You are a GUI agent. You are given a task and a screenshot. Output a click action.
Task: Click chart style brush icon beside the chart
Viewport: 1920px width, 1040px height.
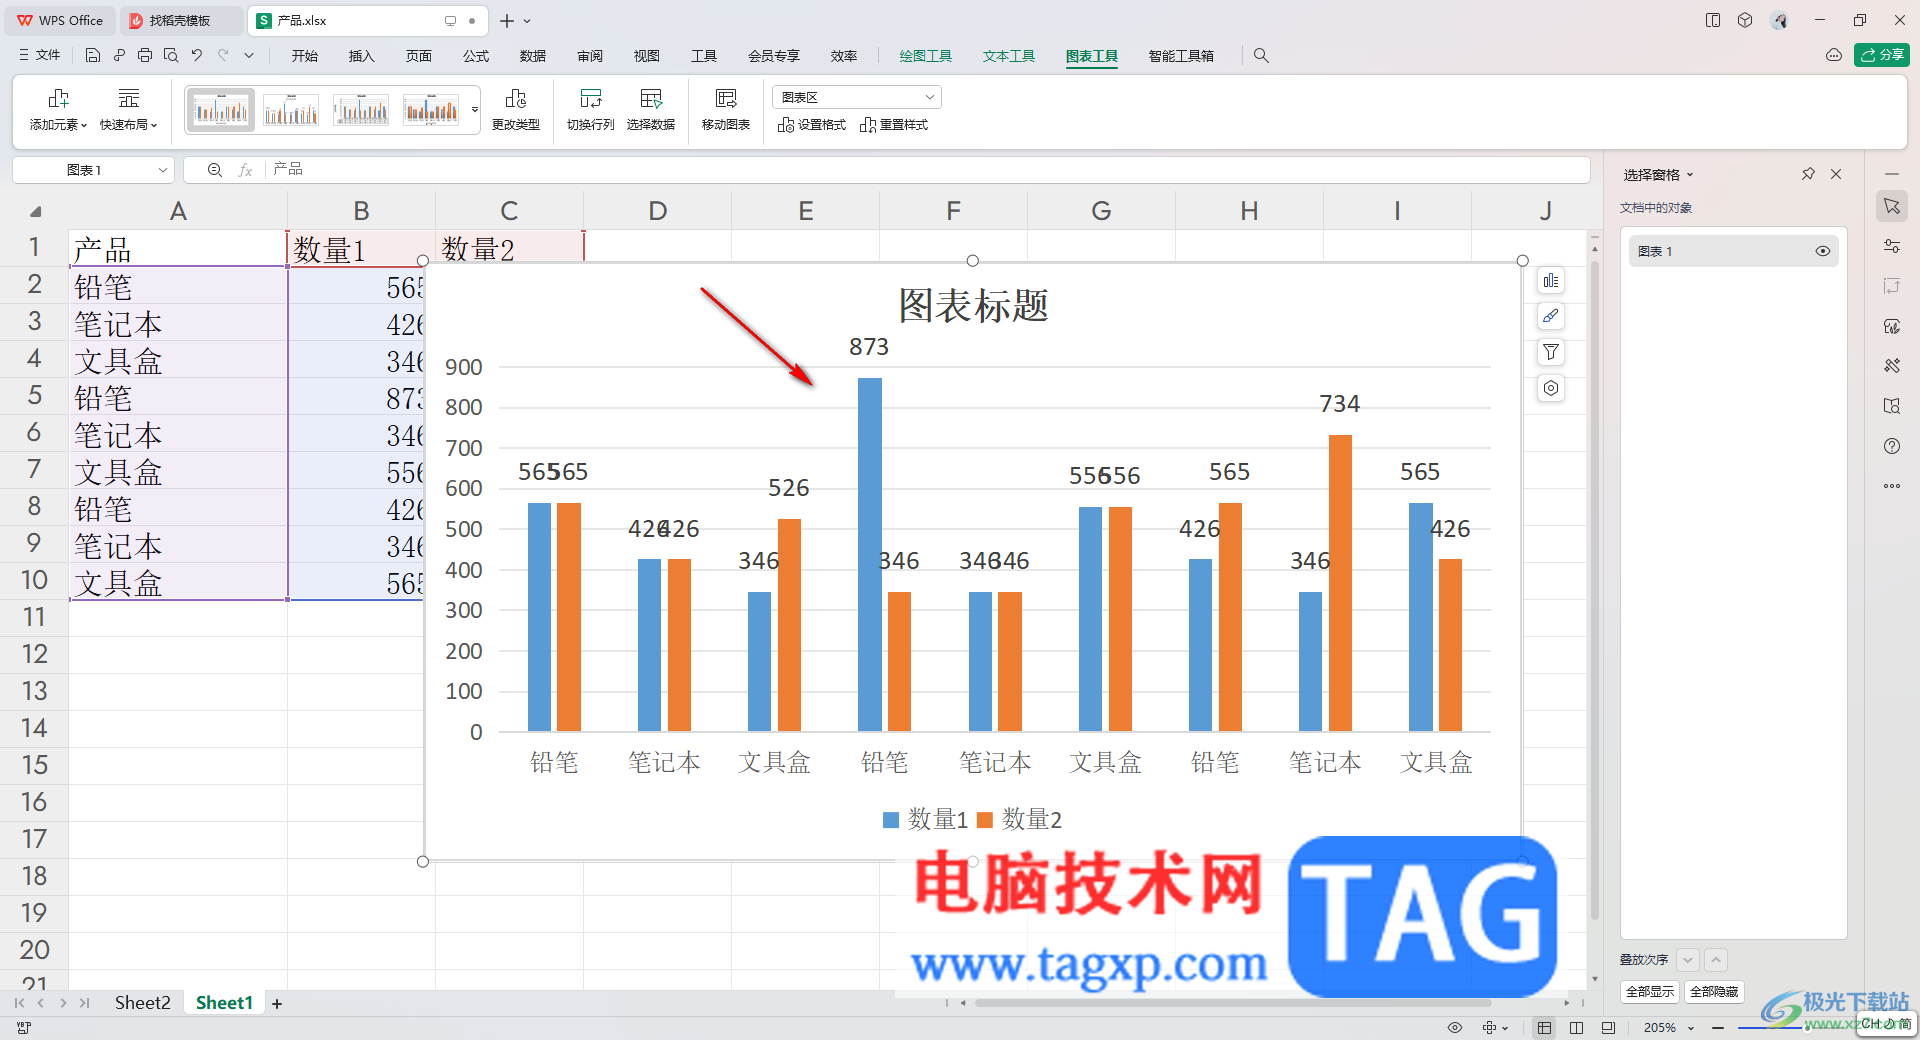[1550, 316]
